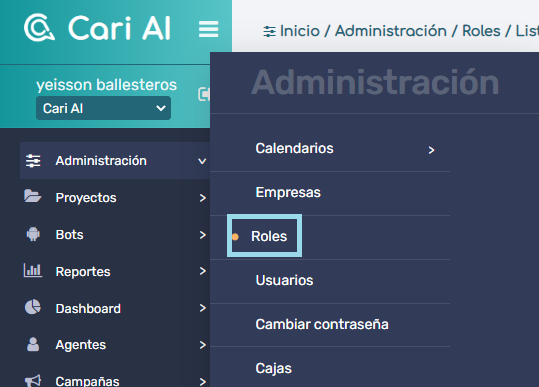Click the Inicio breadcrumb link
The height and width of the screenshot is (387, 539).
pos(300,31)
